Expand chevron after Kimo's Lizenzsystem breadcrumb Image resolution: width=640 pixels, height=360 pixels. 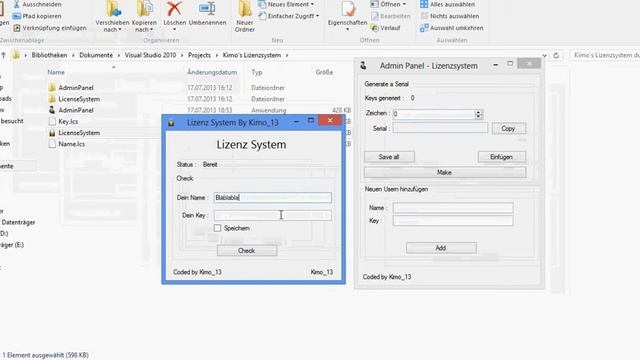click(287, 55)
